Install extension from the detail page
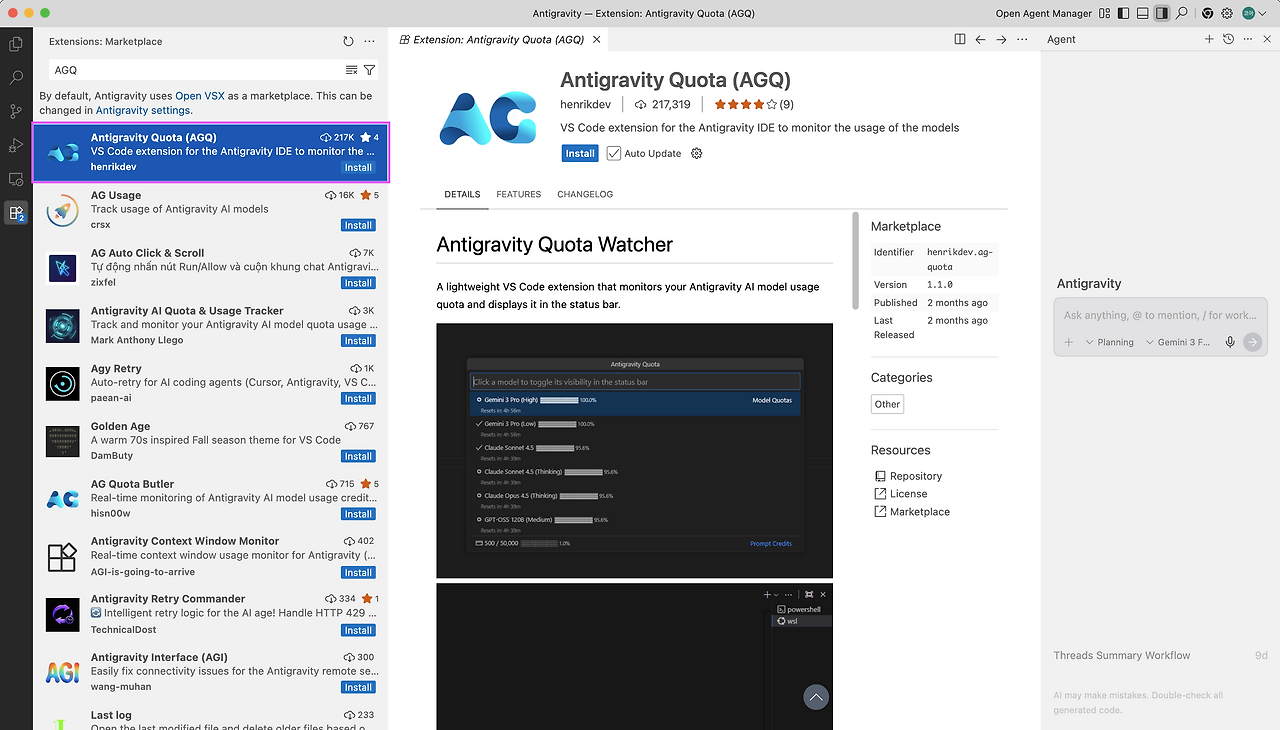This screenshot has height=730, width=1280. pos(580,154)
